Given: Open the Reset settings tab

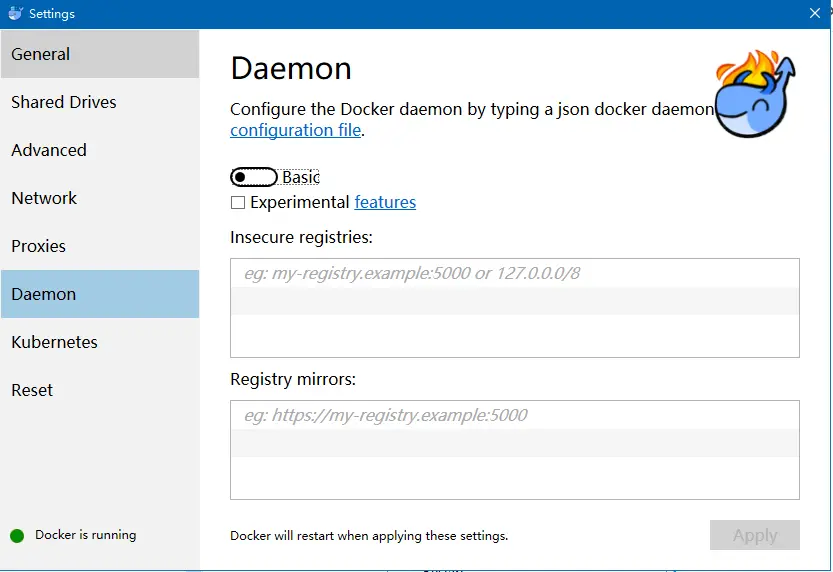Looking at the screenshot, I should (x=100, y=390).
